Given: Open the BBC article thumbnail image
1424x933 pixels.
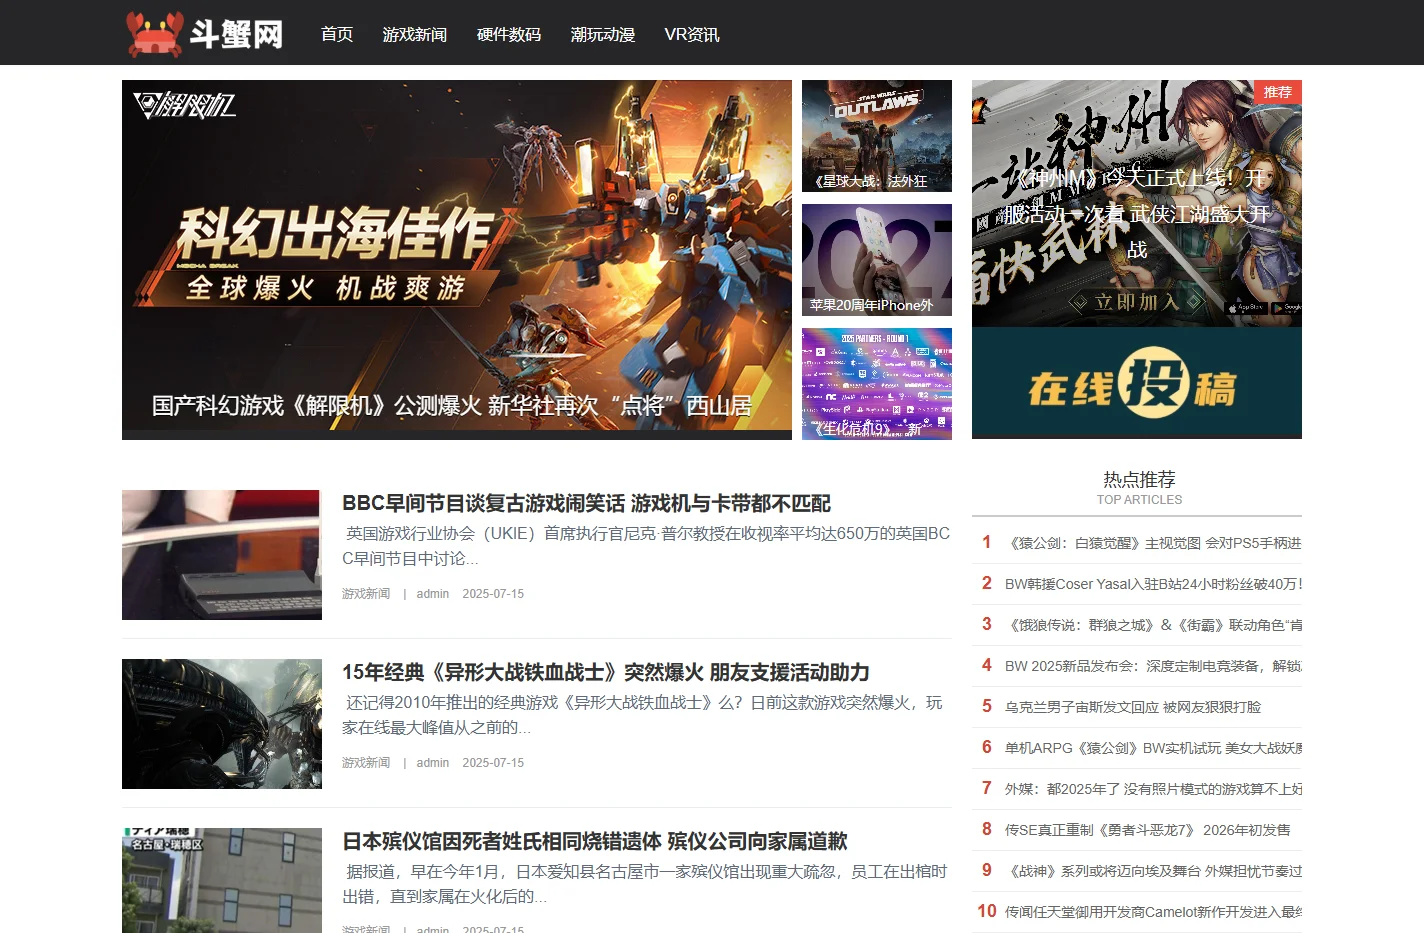Looking at the screenshot, I should [222, 555].
